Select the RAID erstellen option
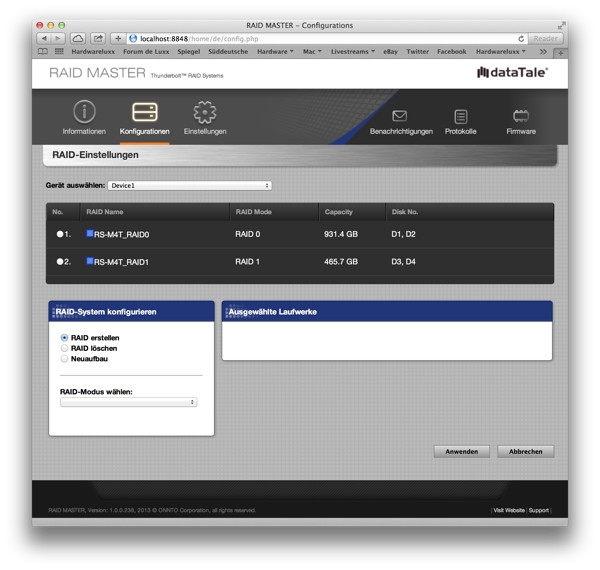The width and height of the screenshot is (600, 570). (64, 338)
